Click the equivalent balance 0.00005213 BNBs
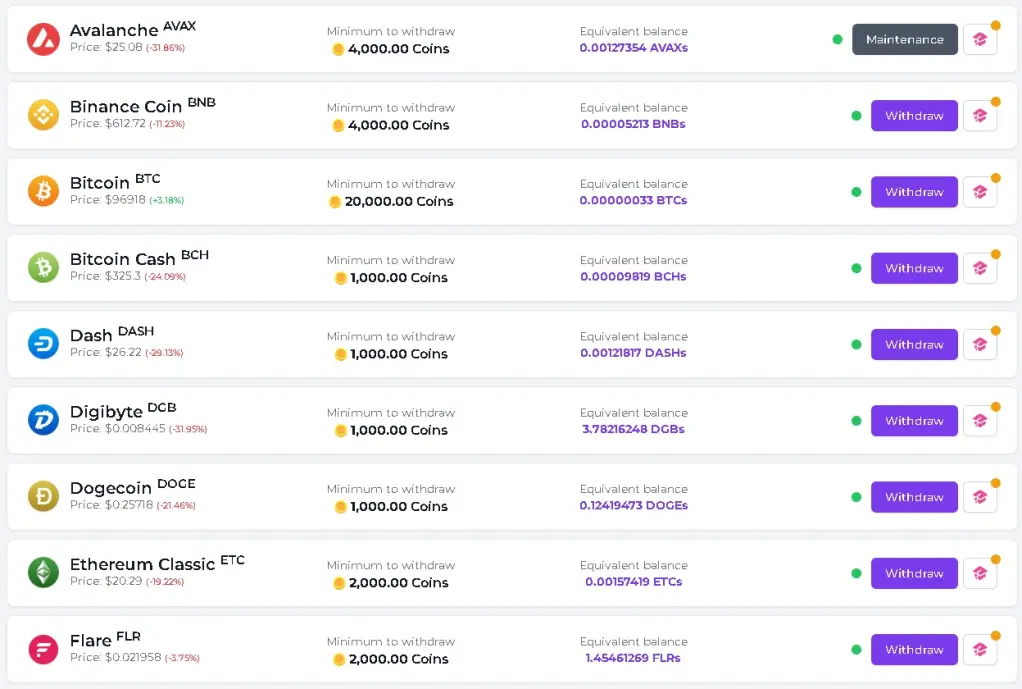The image size is (1022, 689). pos(634,124)
